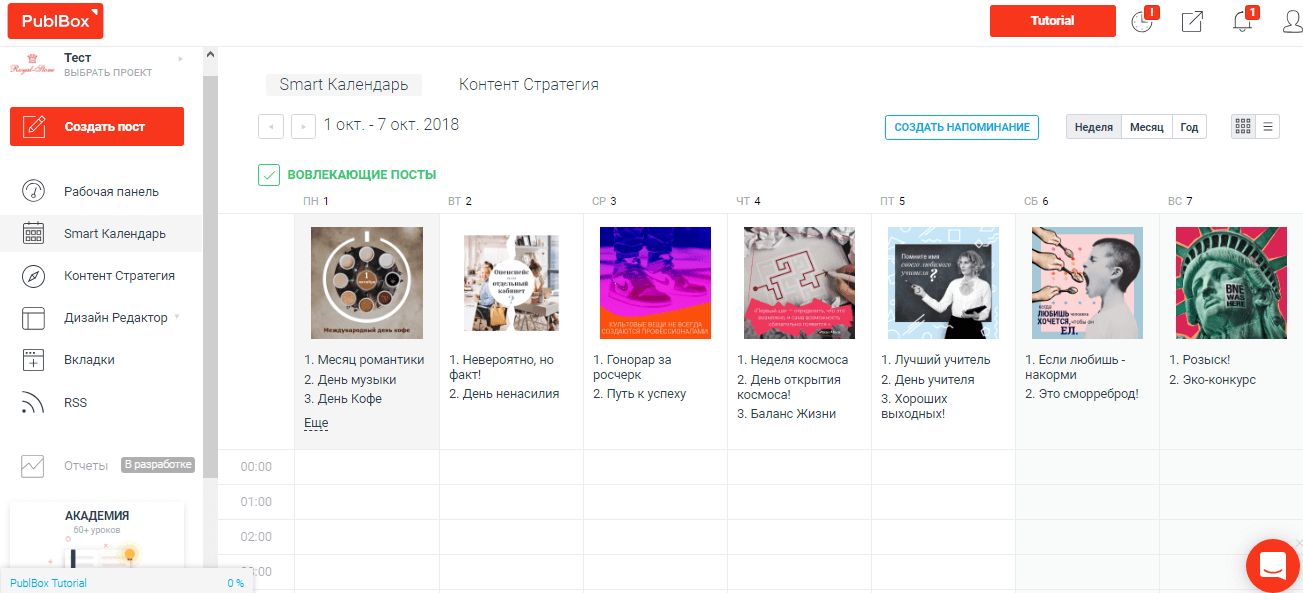Switch to list view icon
This screenshot has height=593, width=1303.
click(x=1268, y=127)
